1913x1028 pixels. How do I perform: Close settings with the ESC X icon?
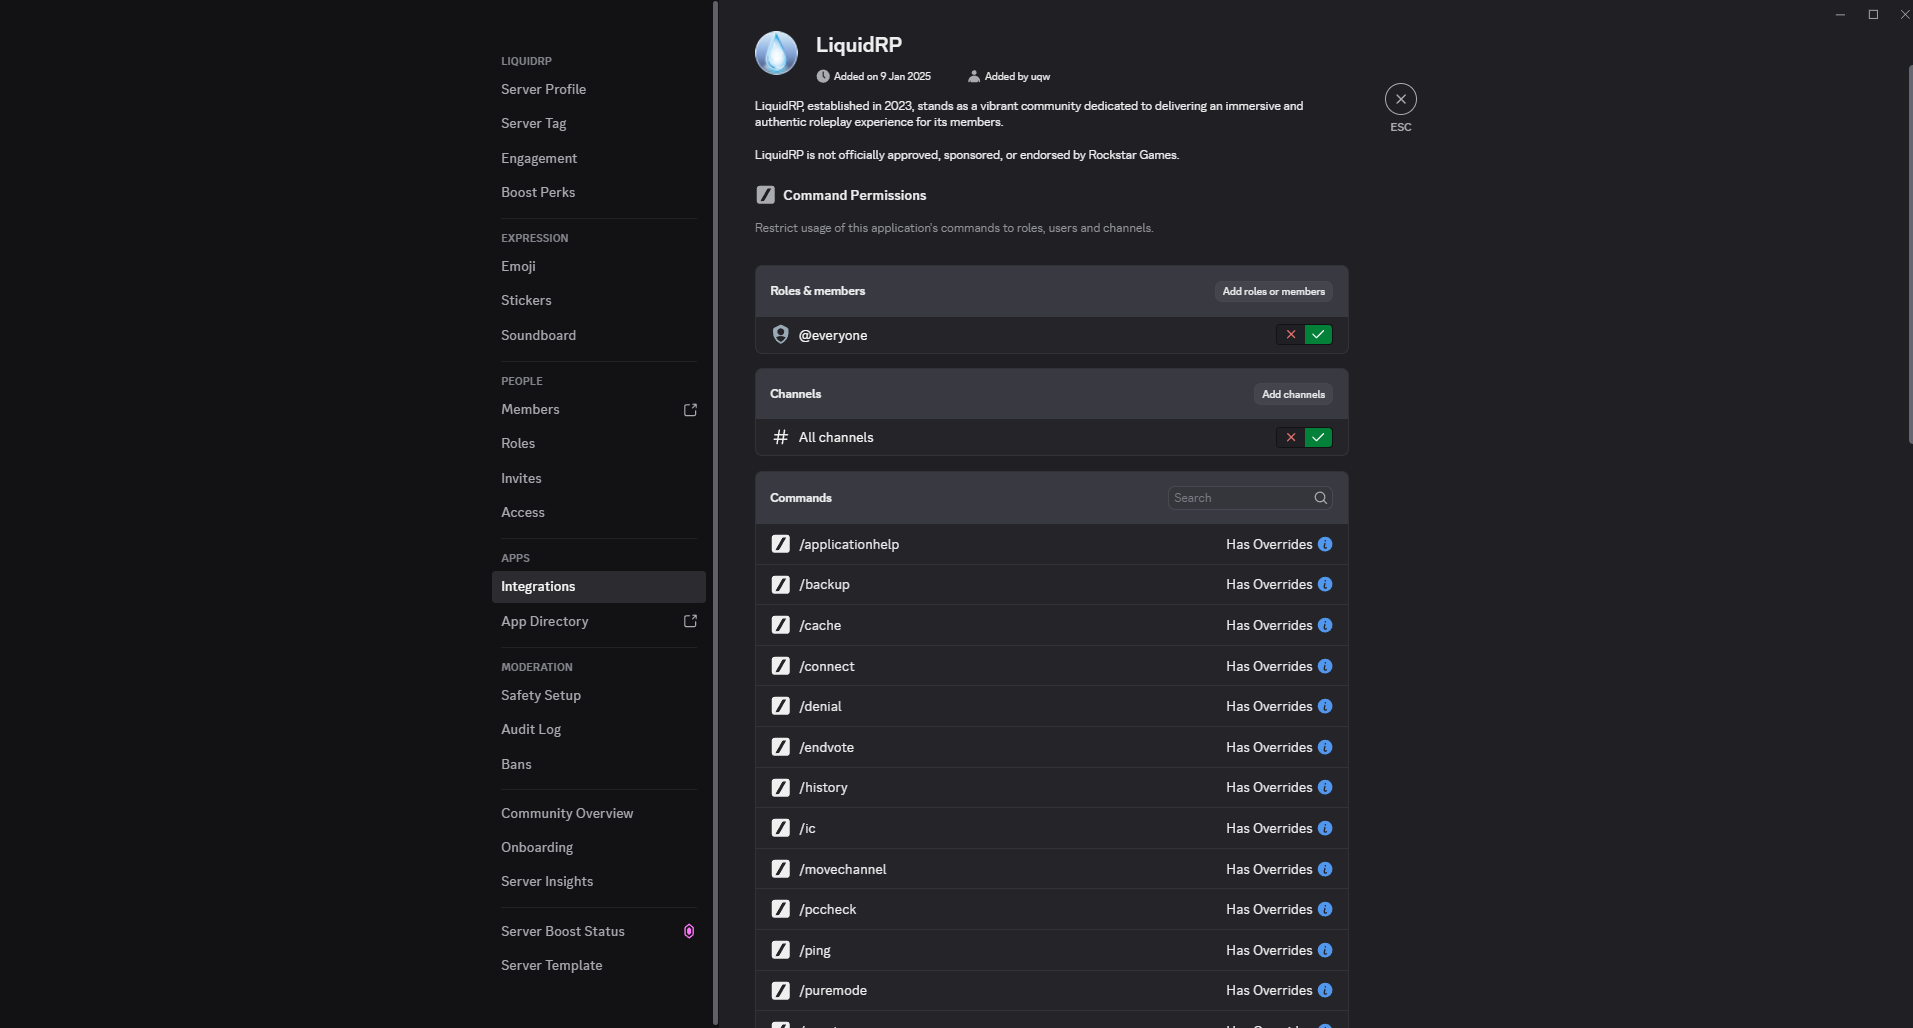[1400, 99]
